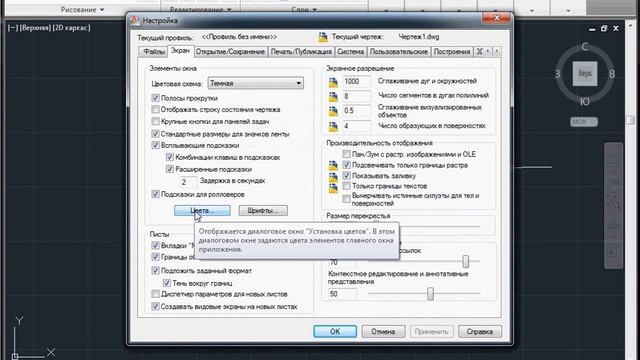This screenshot has height=360, width=640.
Task: Open Справка help button
Action: [480, 331]
